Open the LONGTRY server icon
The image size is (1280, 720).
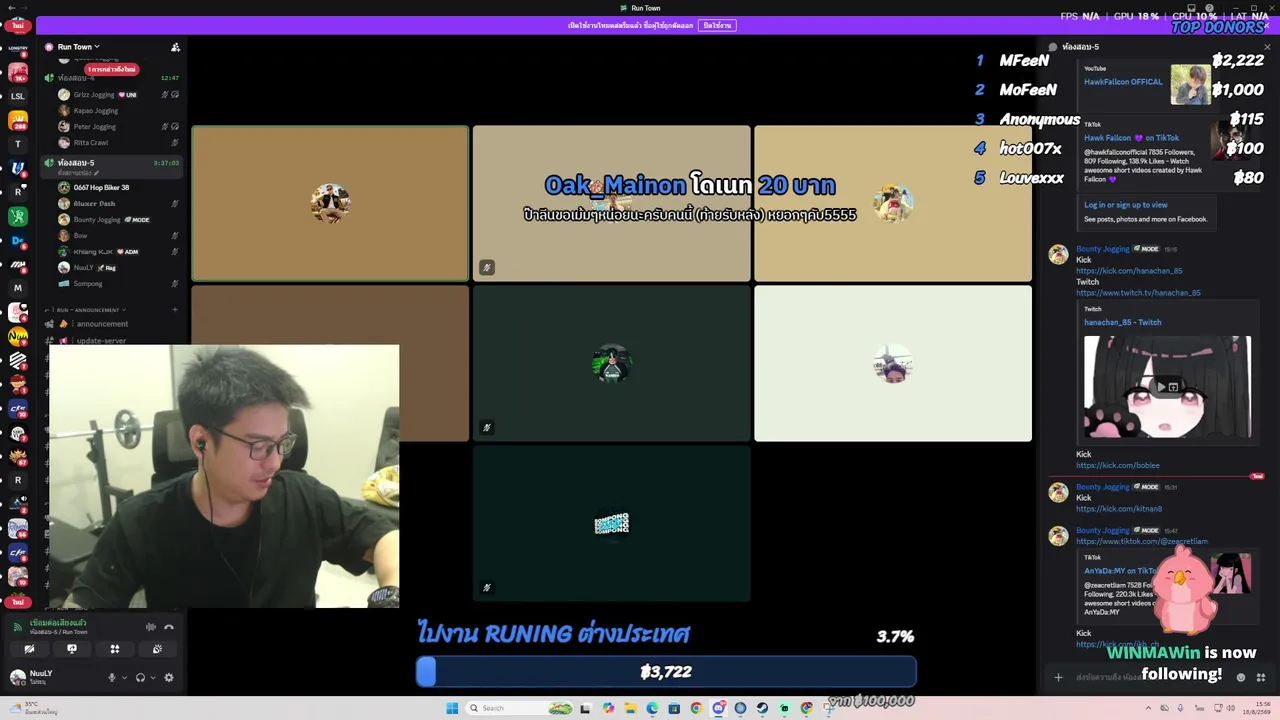click(x=17, y=48)
